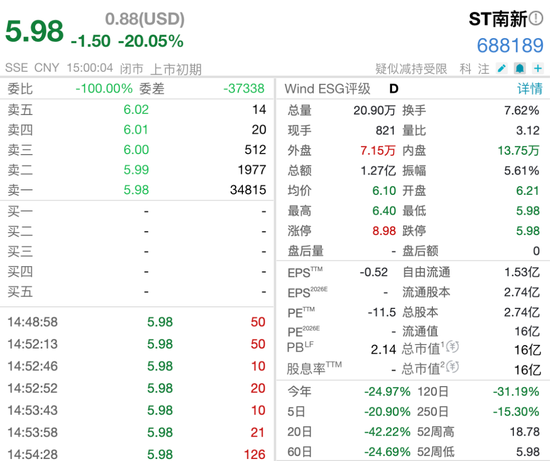Click the 120日 return -31.19%
This screenshot has width=550, height=461.
pos(516,392)
